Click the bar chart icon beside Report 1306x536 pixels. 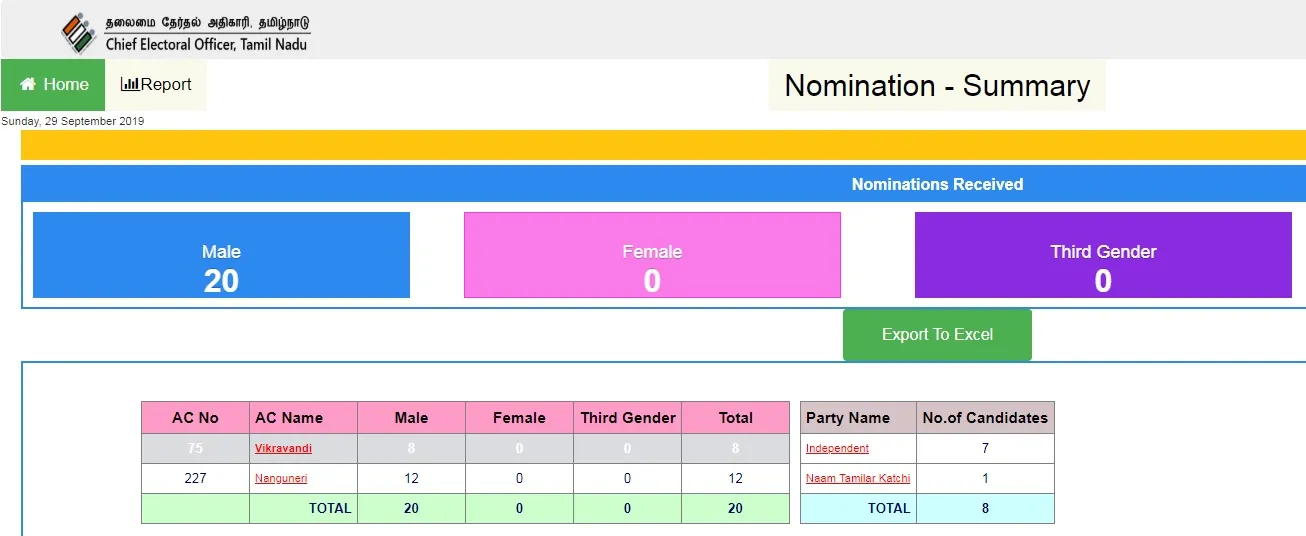pyautogui.click(x=129, y=85)
